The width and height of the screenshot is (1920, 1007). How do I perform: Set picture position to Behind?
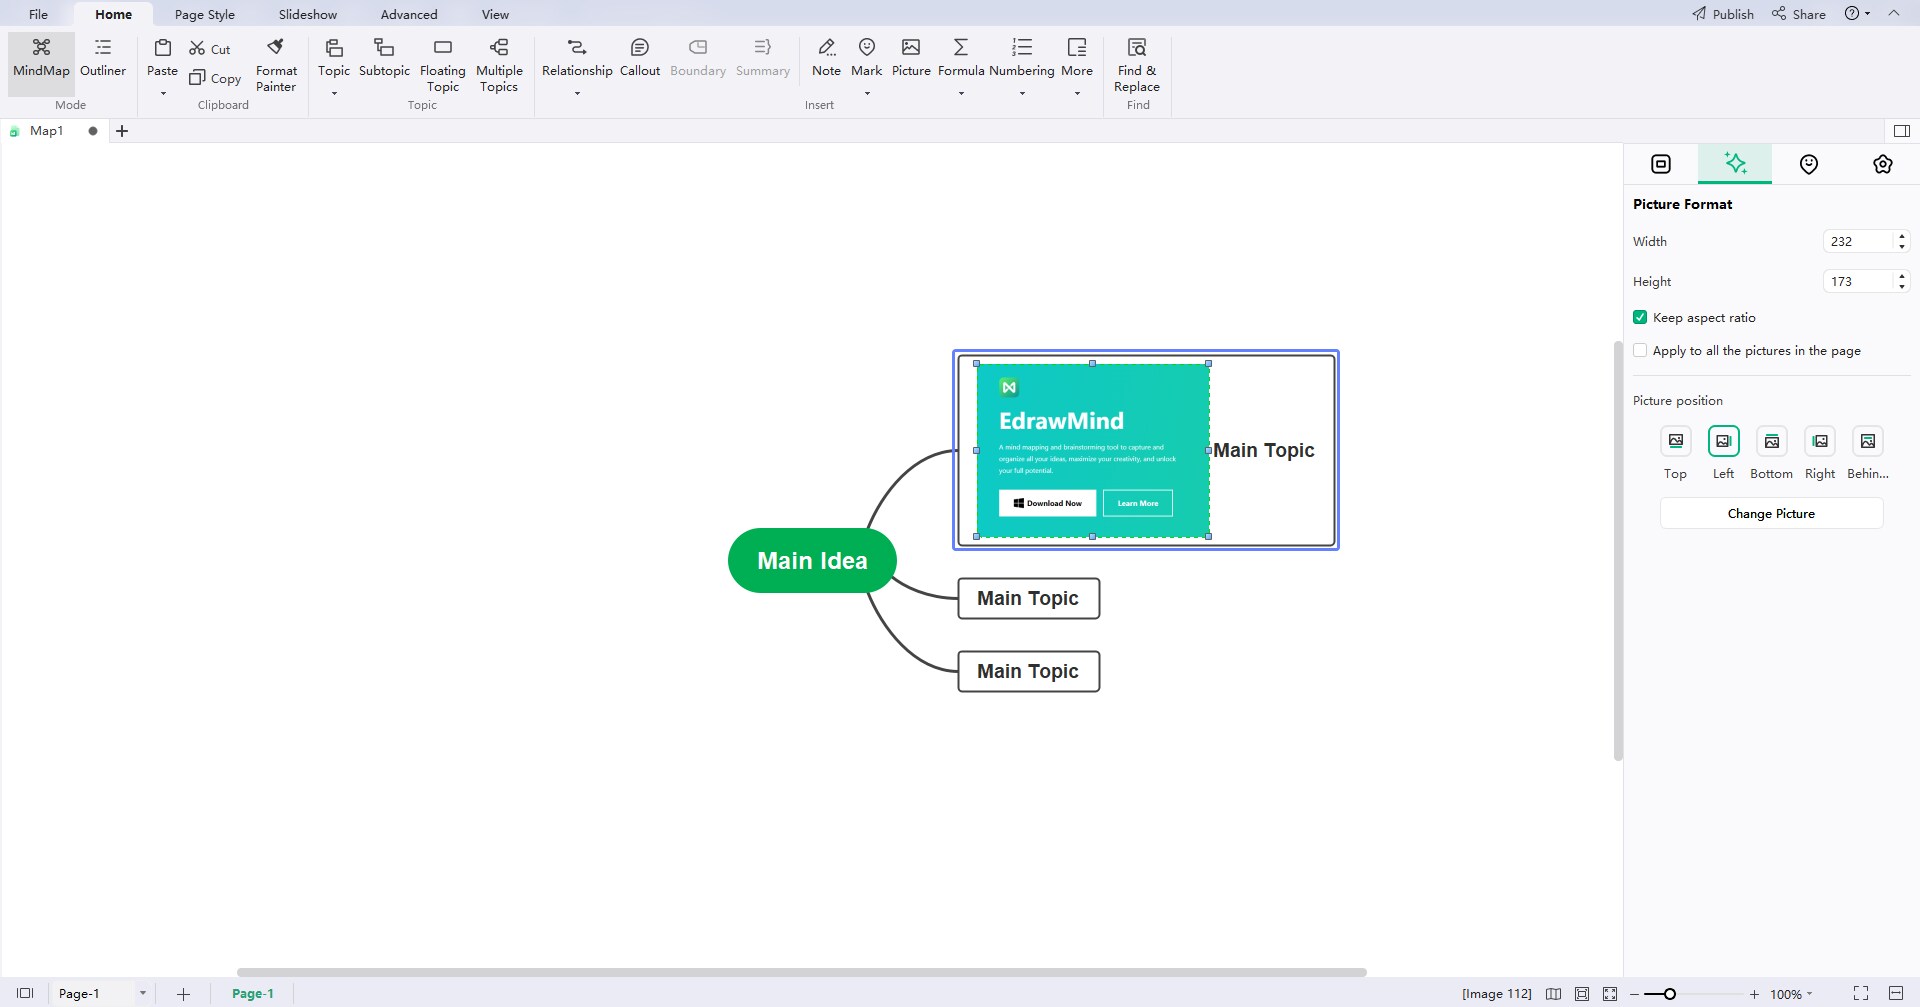click(x=1868, y=441)
